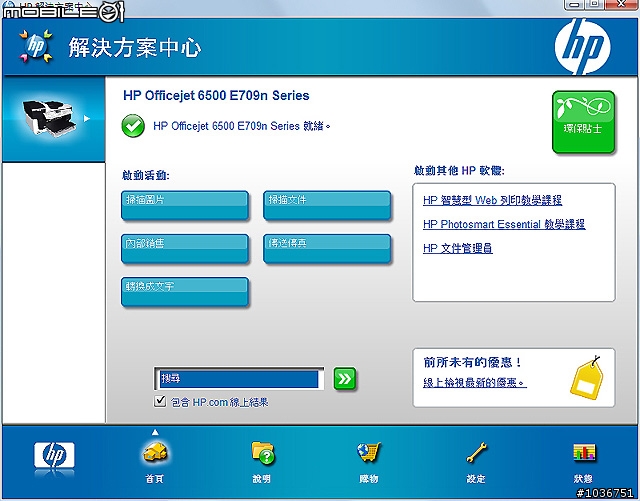This screenshot has height=501, width=640.
Task: Close the HP Solution Center window
Action: tap(621, 4)
